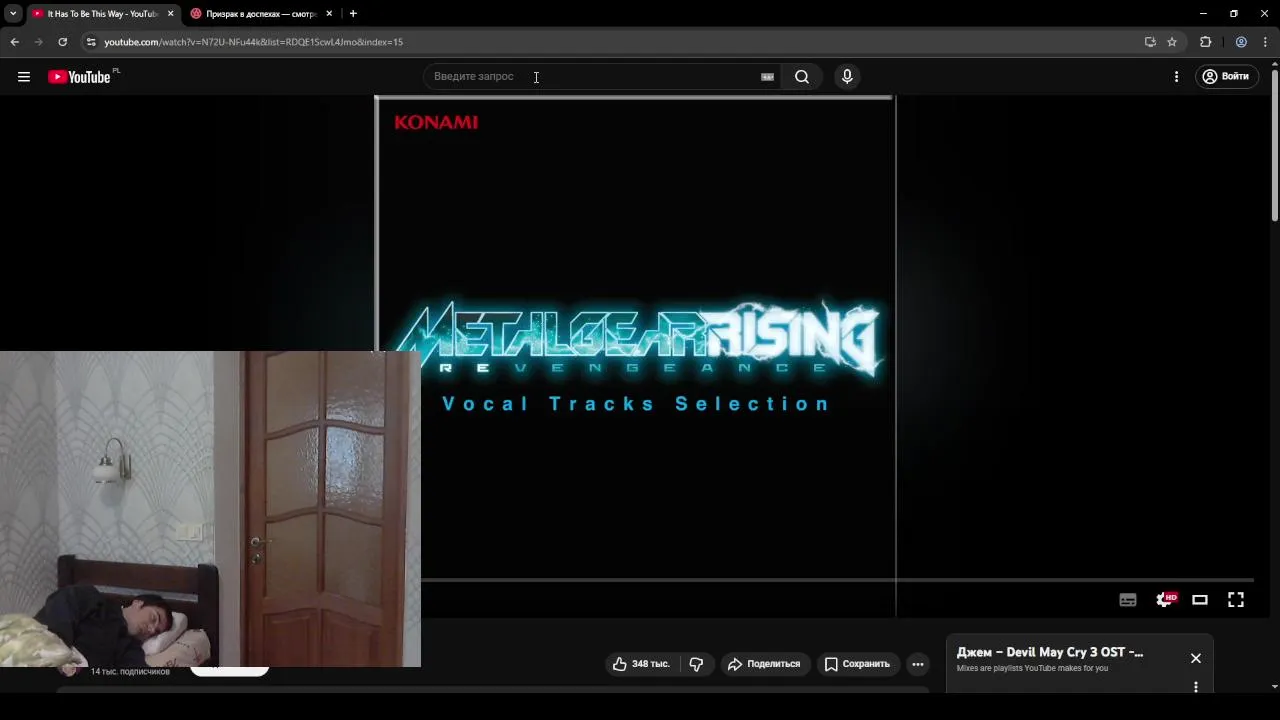The image size is (1280, 720).
Task: Click the page vertical scrollbar thumb
Action: click(1275, 144)
